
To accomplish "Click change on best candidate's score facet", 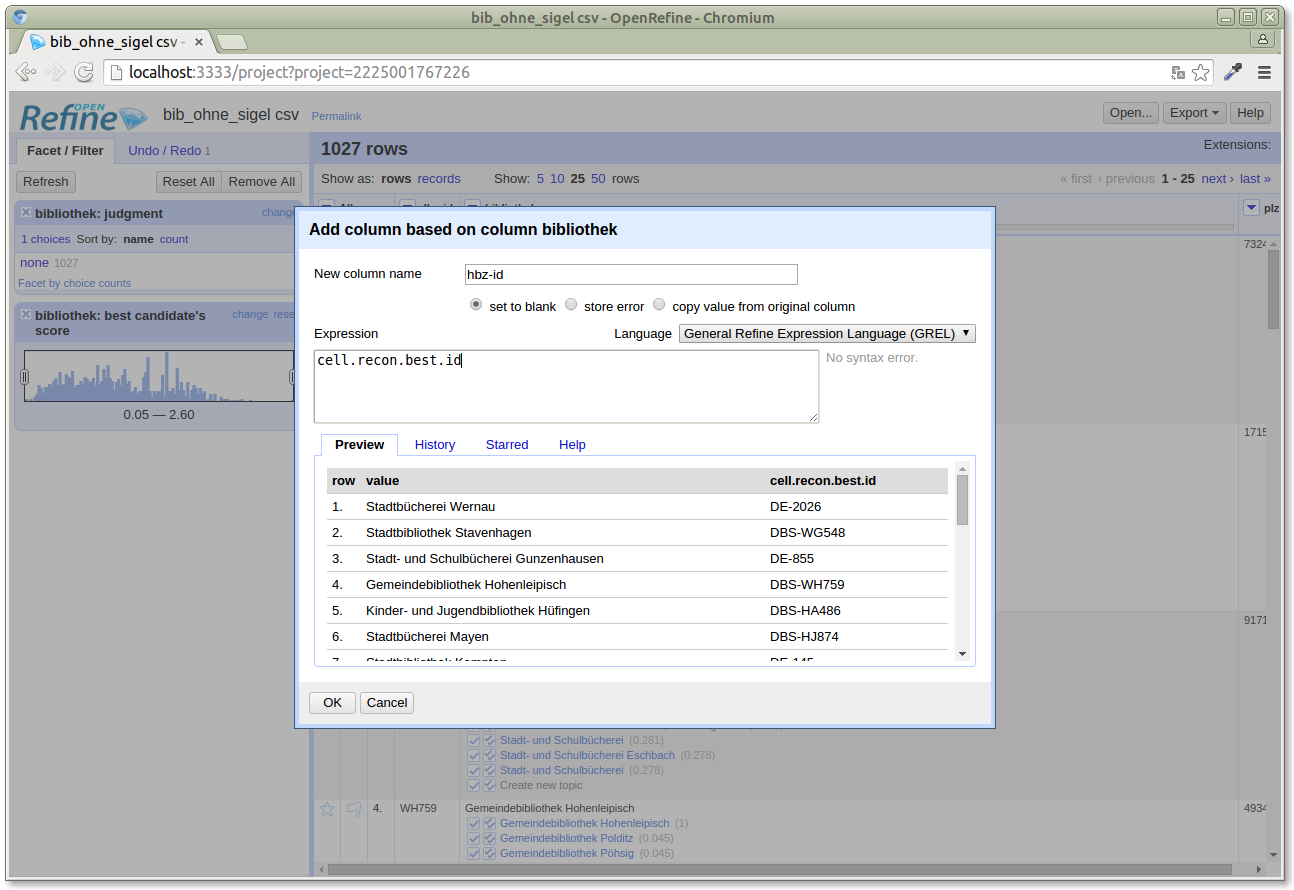I will coord(250,314).
